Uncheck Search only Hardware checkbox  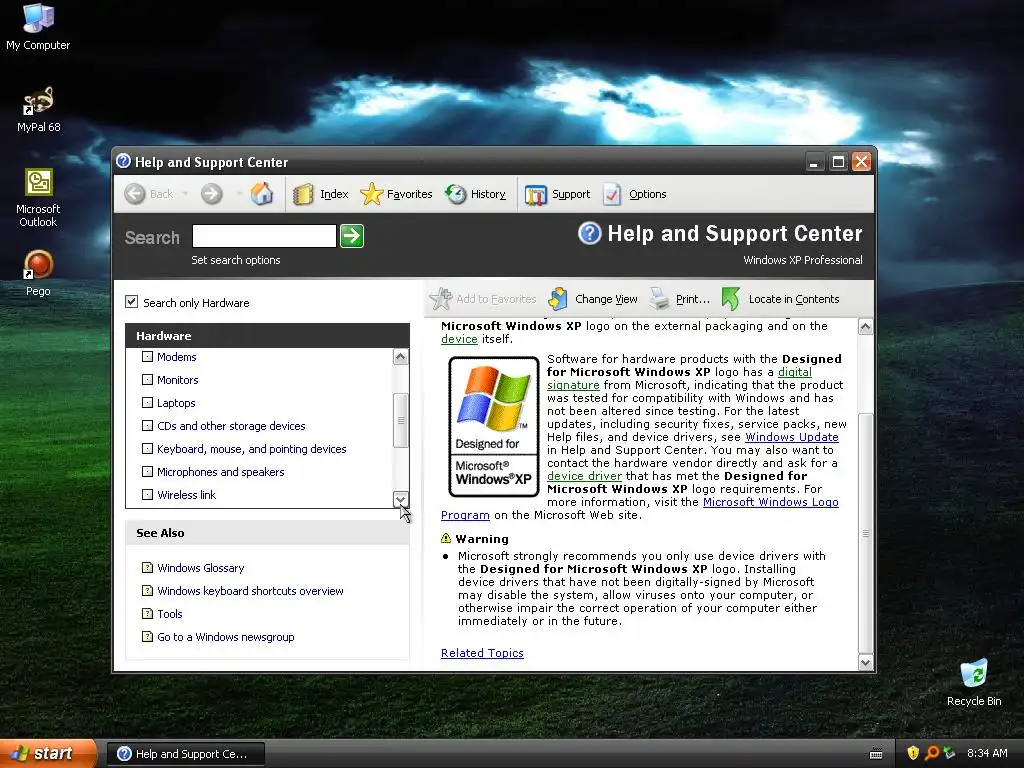pyautogui.click(x=131, y=302)
